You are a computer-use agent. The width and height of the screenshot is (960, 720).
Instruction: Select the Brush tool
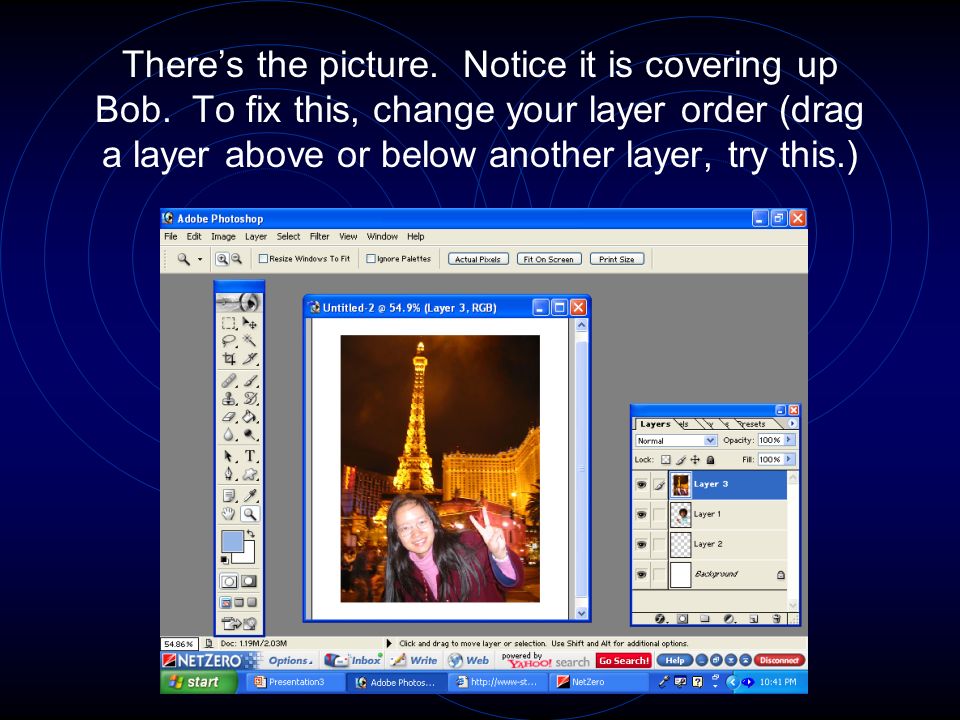(249, 381)
